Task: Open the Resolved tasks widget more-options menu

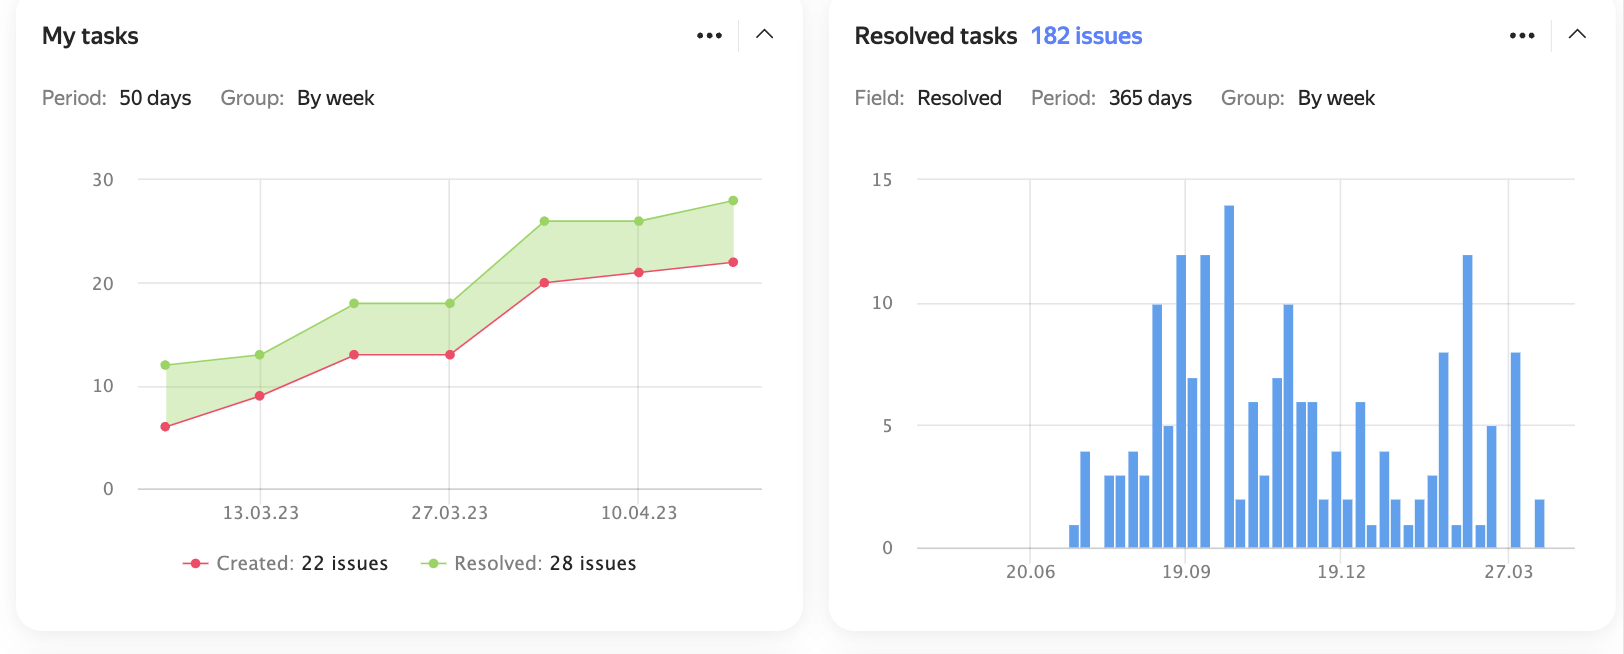Action: point(1522,36)
